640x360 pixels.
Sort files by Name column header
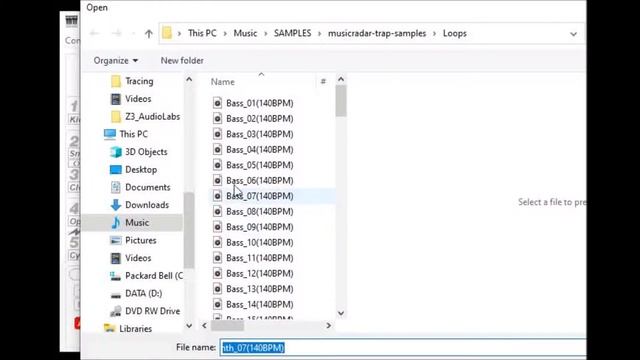tap(223, 82)
